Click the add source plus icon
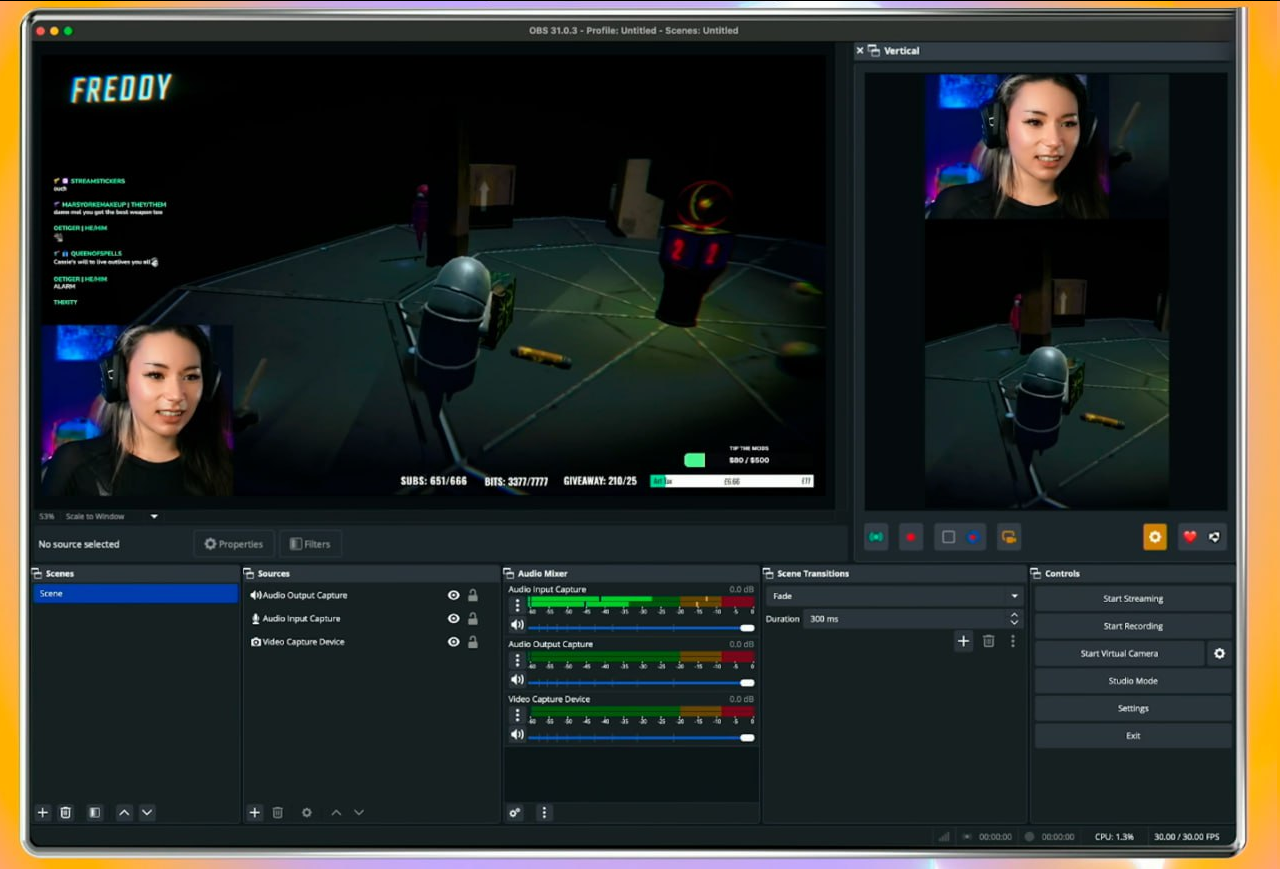Screen dimensions: 1280x869 click(254, 813)
